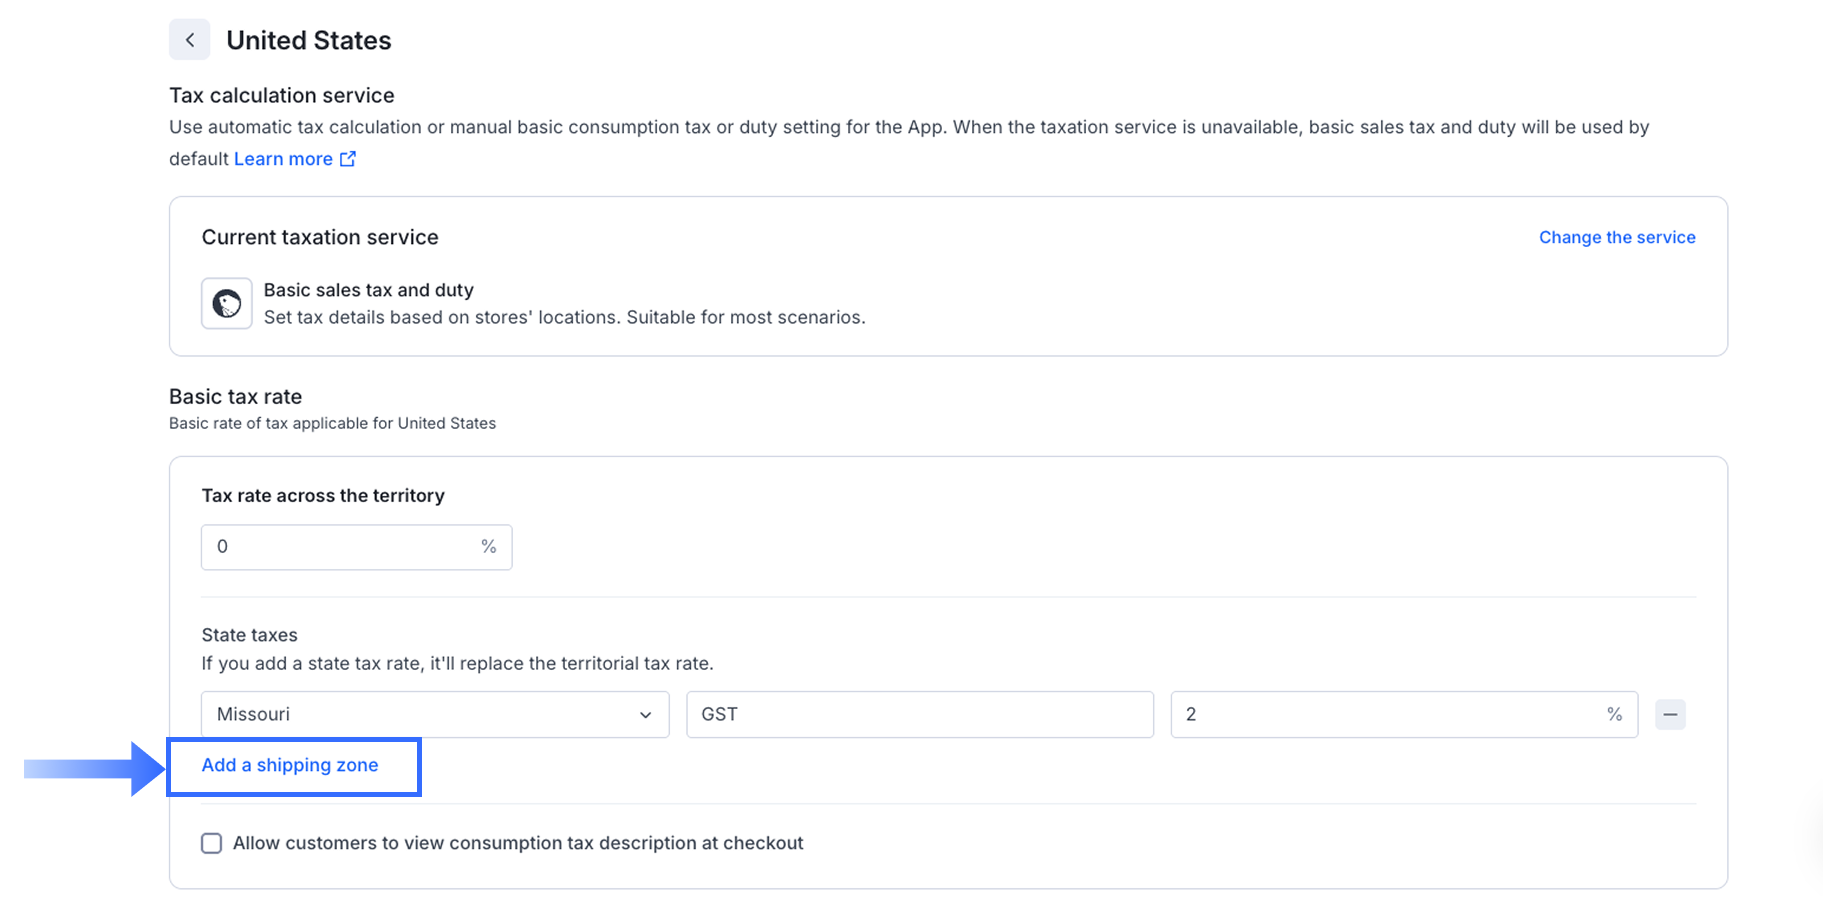The image size is (1823, 914).
Task: Click the Allow customers to view label
Action: click(518, 843)
